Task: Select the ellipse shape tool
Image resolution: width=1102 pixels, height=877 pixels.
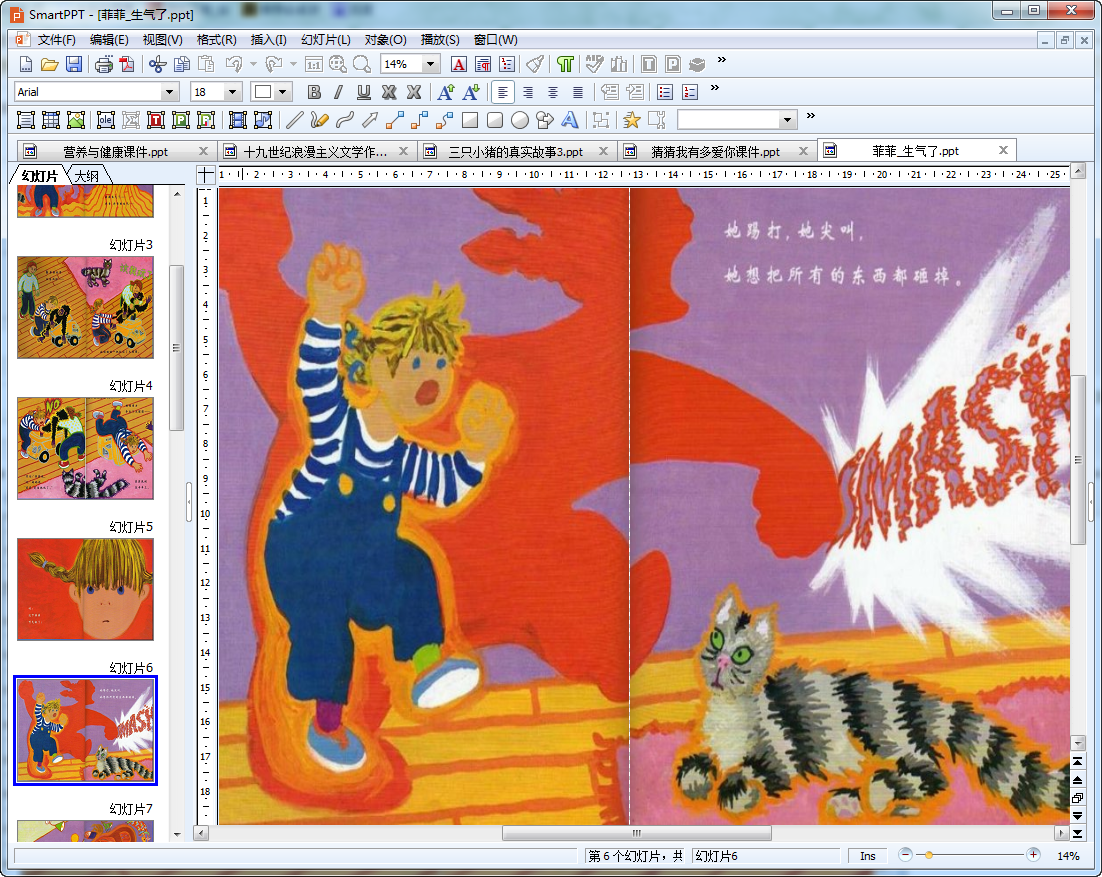Action: [x=519, y=120]
